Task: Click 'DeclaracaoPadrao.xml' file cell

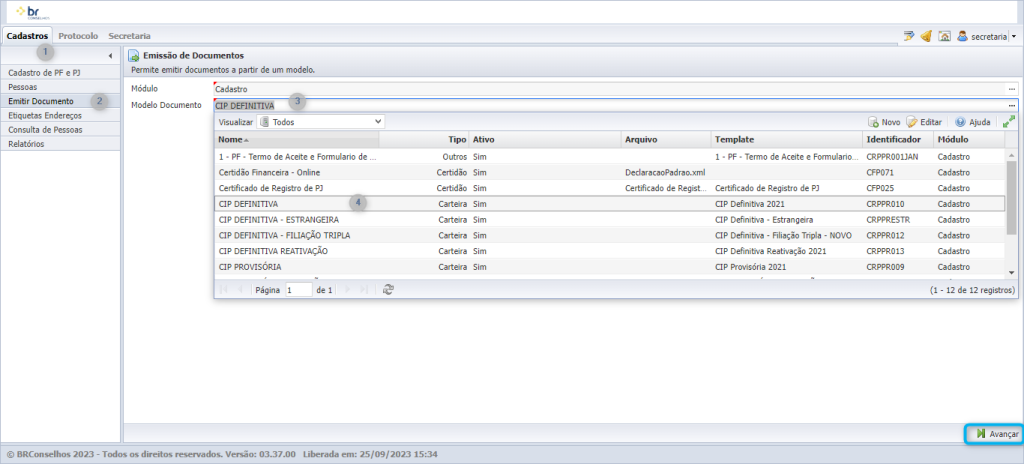Action: click(x=665, y=173)
